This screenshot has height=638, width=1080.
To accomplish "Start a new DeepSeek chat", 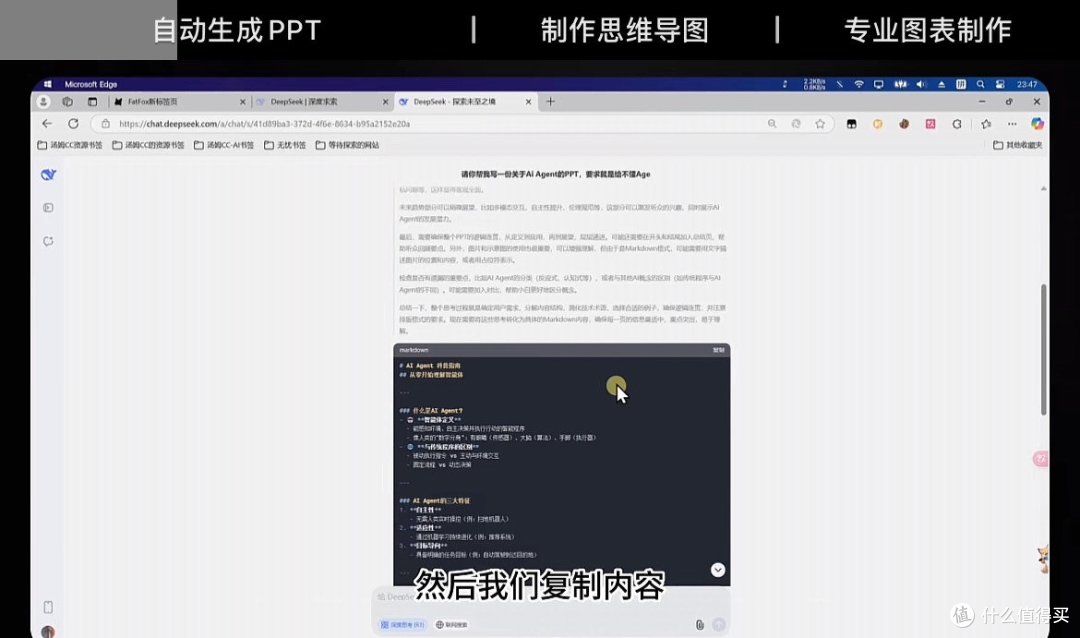I will click(48, 241).
